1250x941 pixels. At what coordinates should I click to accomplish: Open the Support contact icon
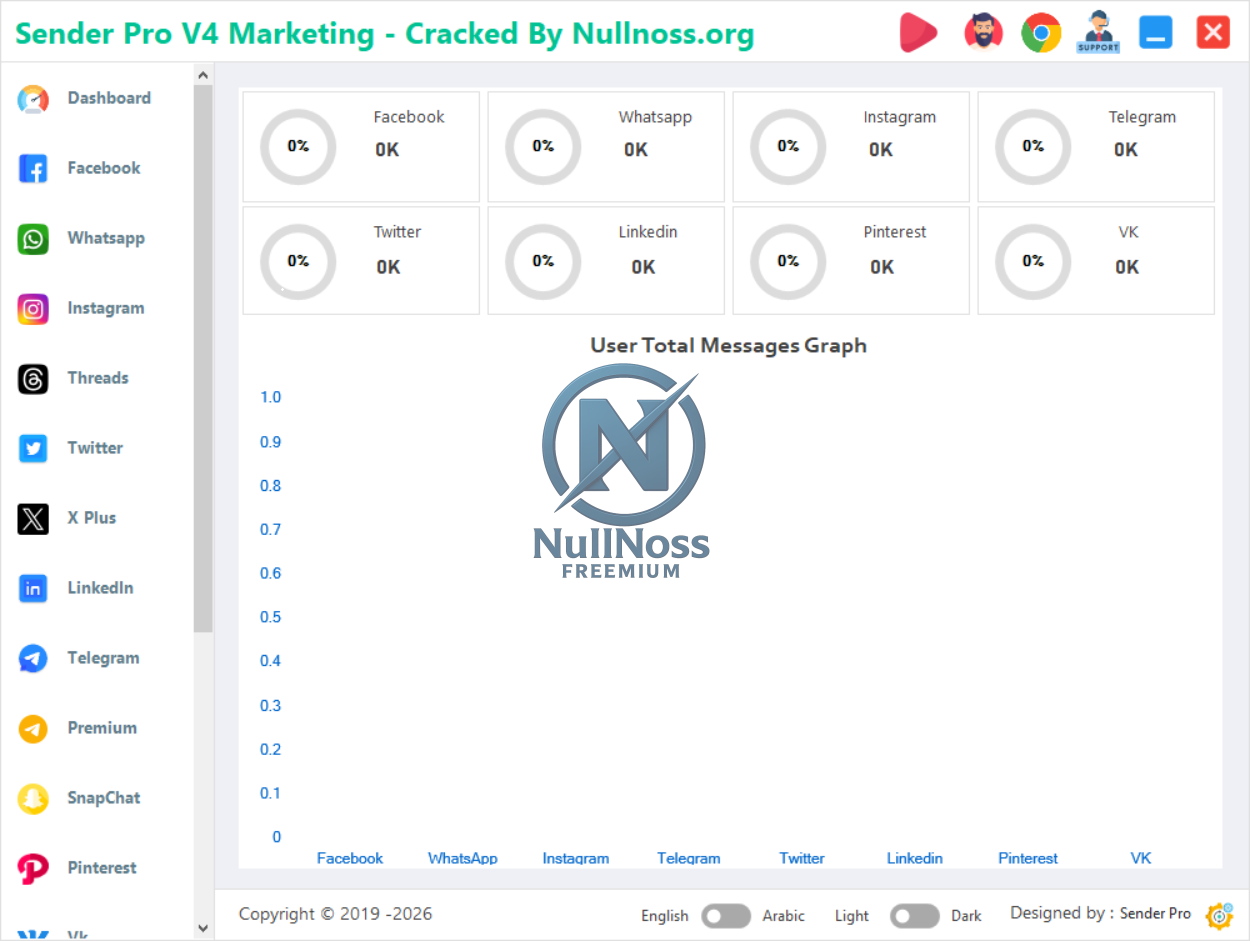(1097, 32)
